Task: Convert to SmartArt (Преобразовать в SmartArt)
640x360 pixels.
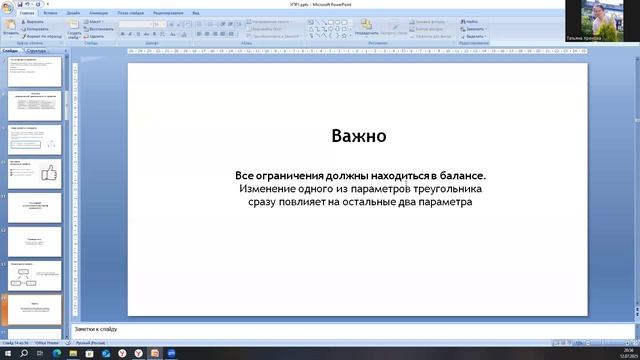Action: click(272, 36)
